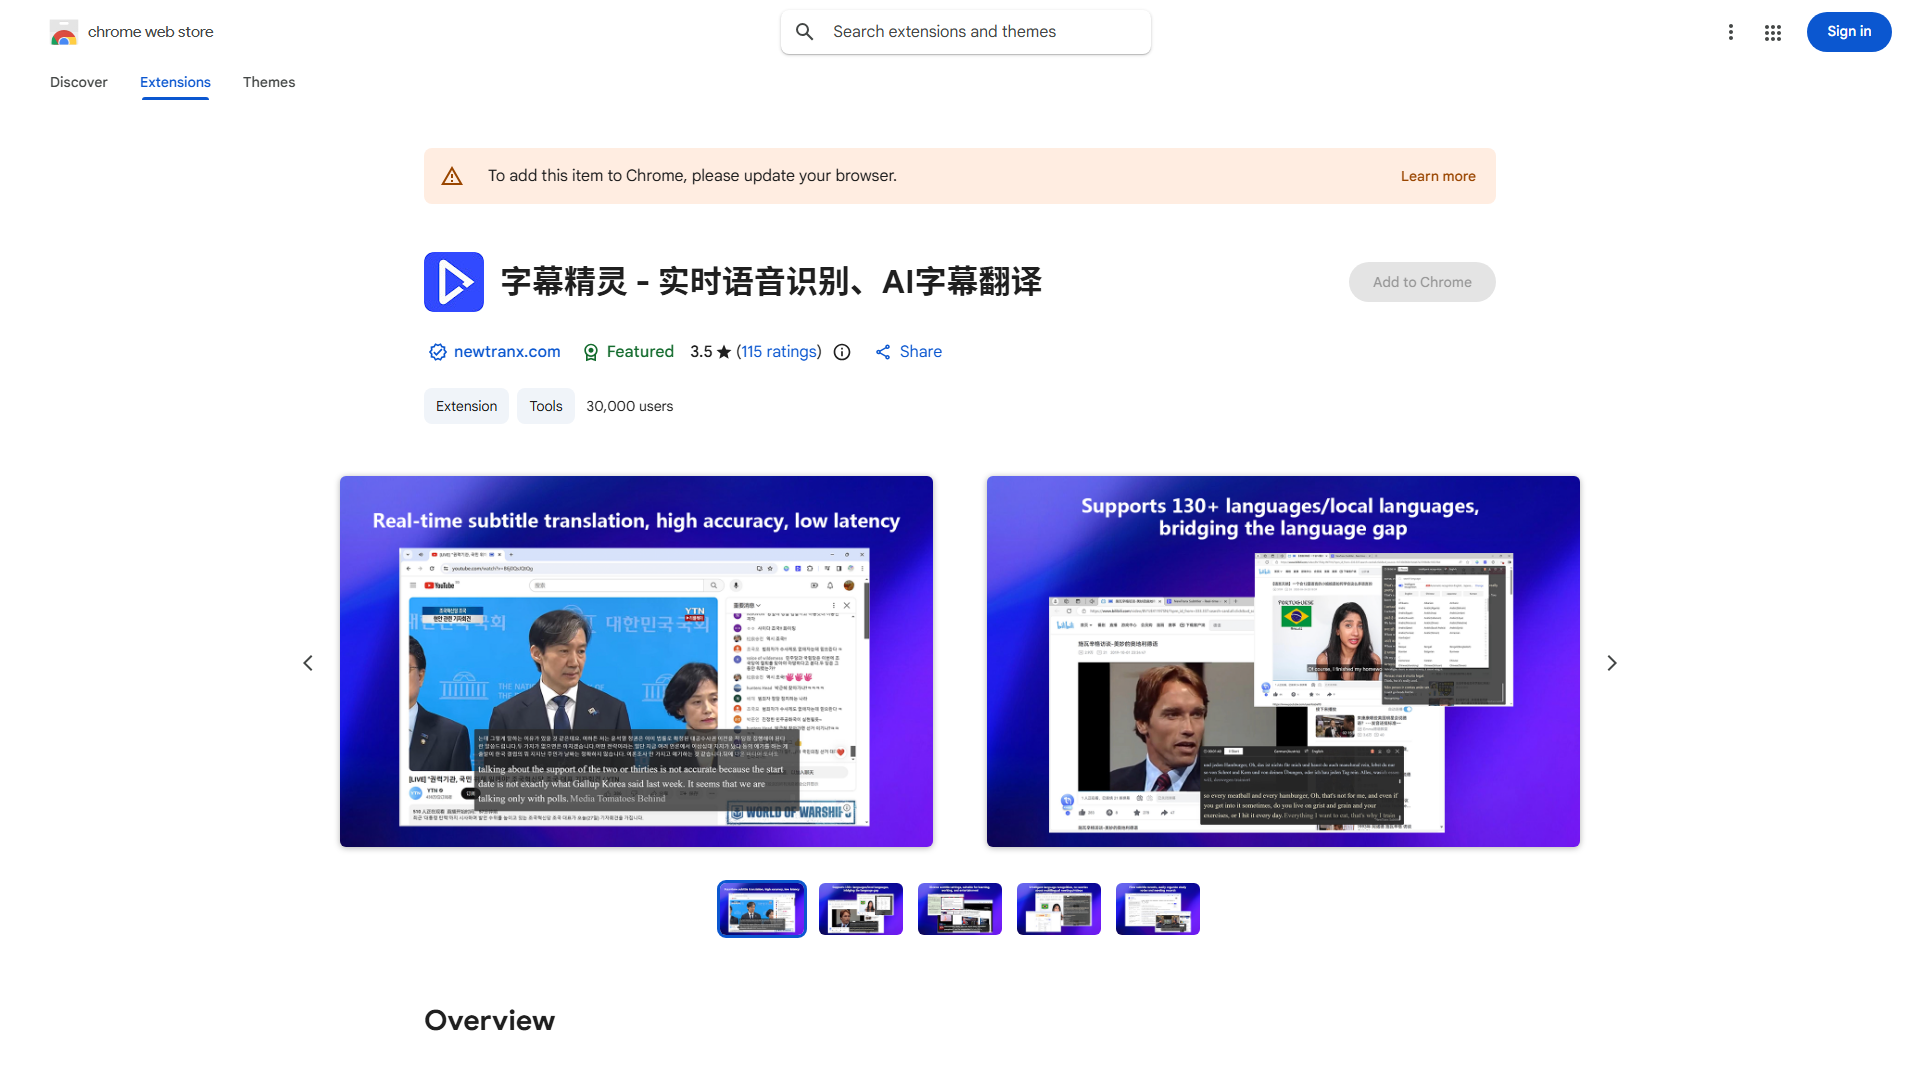1920x1080 pixels.
Task: Click the Sign in button
Action: [x=1848, y=31]
